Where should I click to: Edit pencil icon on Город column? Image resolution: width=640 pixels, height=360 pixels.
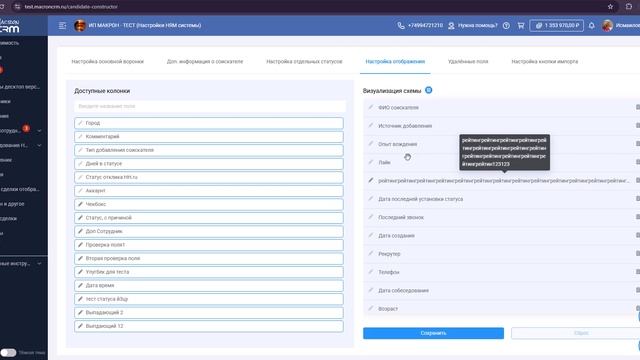[x=80, y=123]
